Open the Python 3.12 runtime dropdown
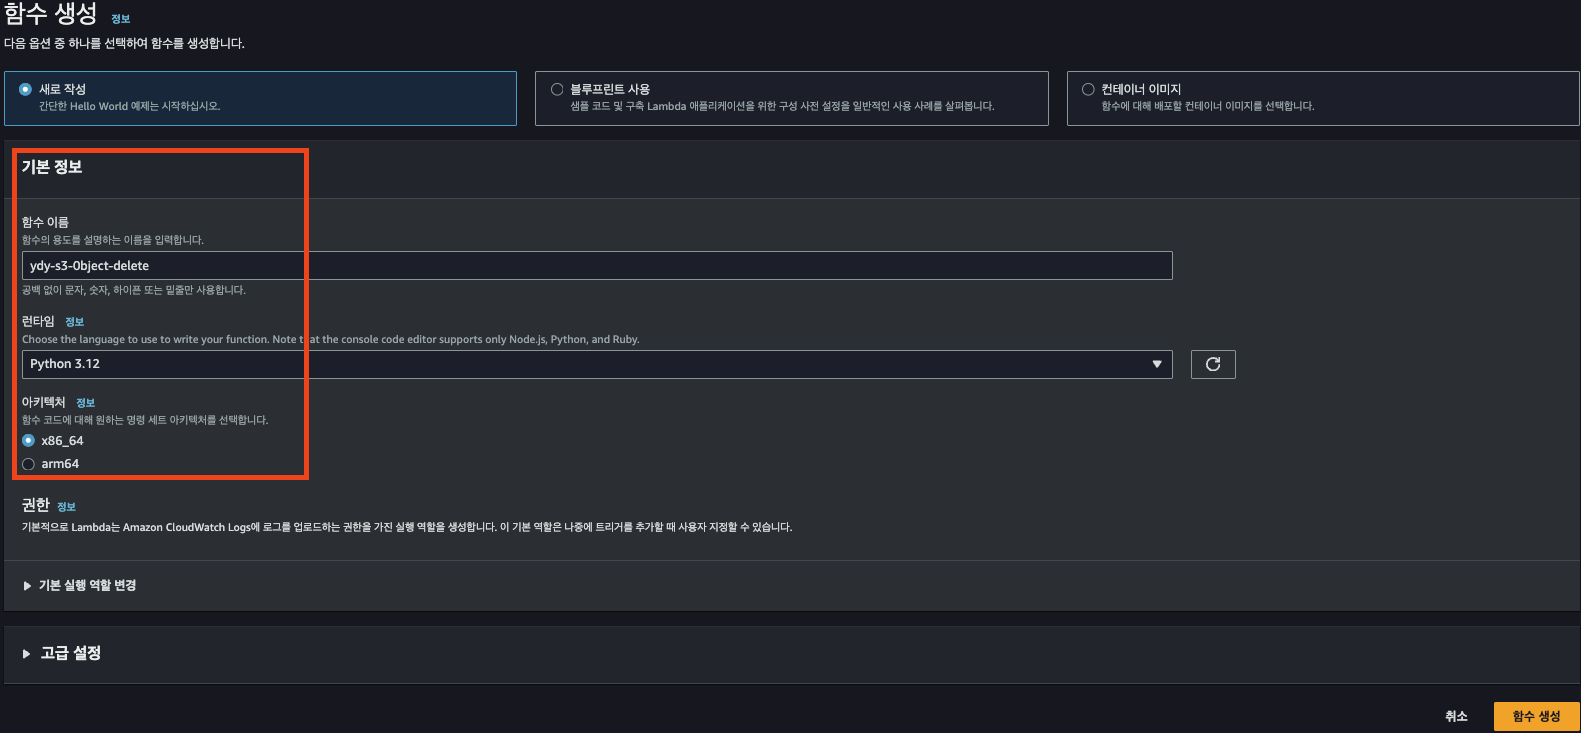This screenshot has width=1581, height=733. point(596,364)
